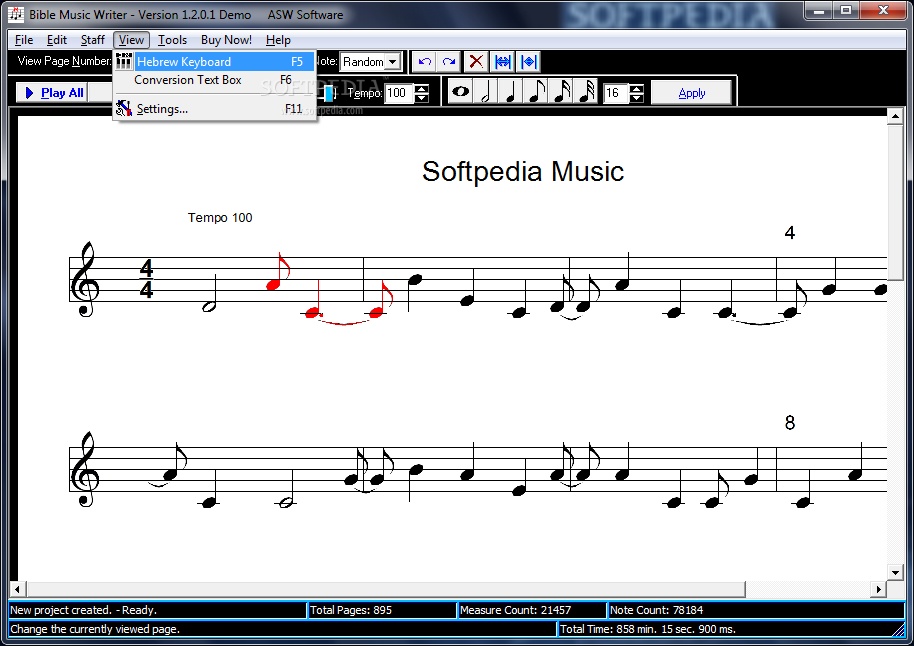Click the blue volume slider handle

pos(329,93)
